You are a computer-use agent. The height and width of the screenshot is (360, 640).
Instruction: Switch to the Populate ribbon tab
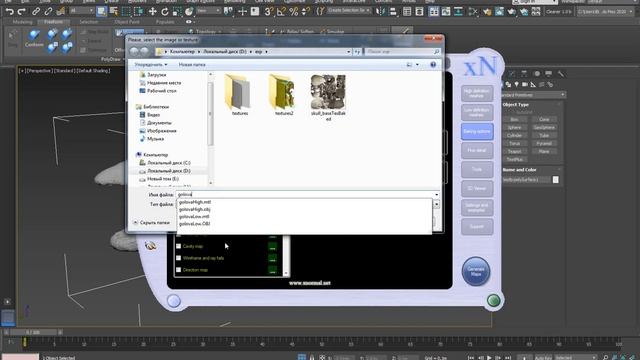(165, 22)
